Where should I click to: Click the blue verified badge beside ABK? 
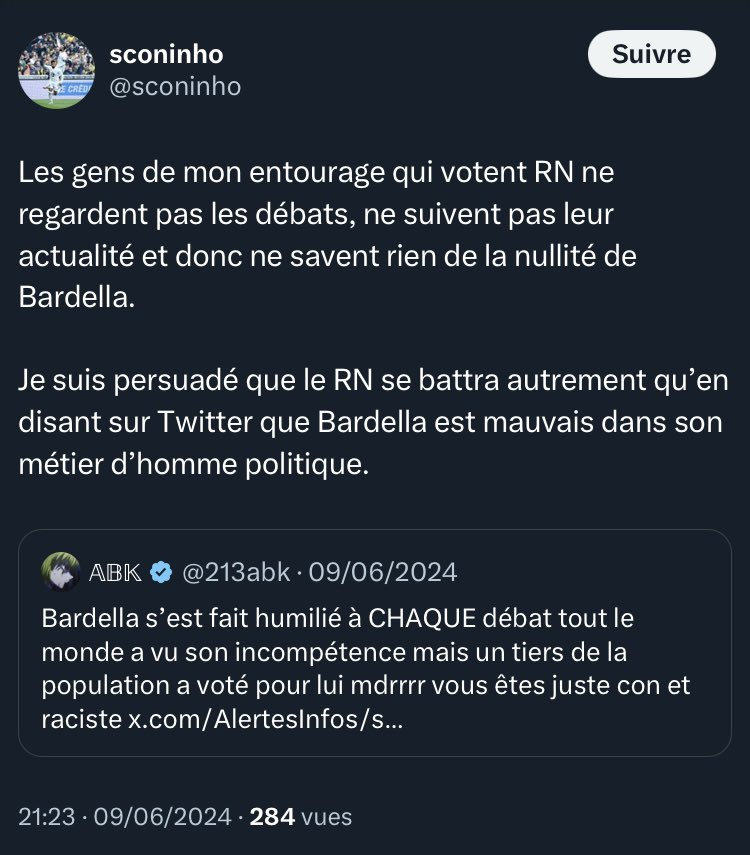click(x=160, y=572)
